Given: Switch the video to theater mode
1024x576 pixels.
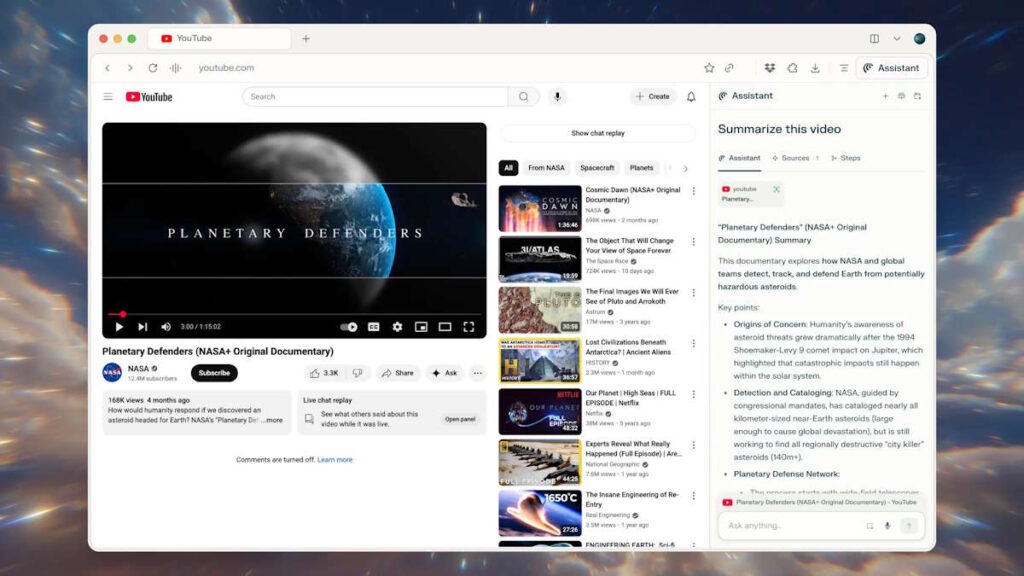Looking at the screenshot, I should [445, 327].
